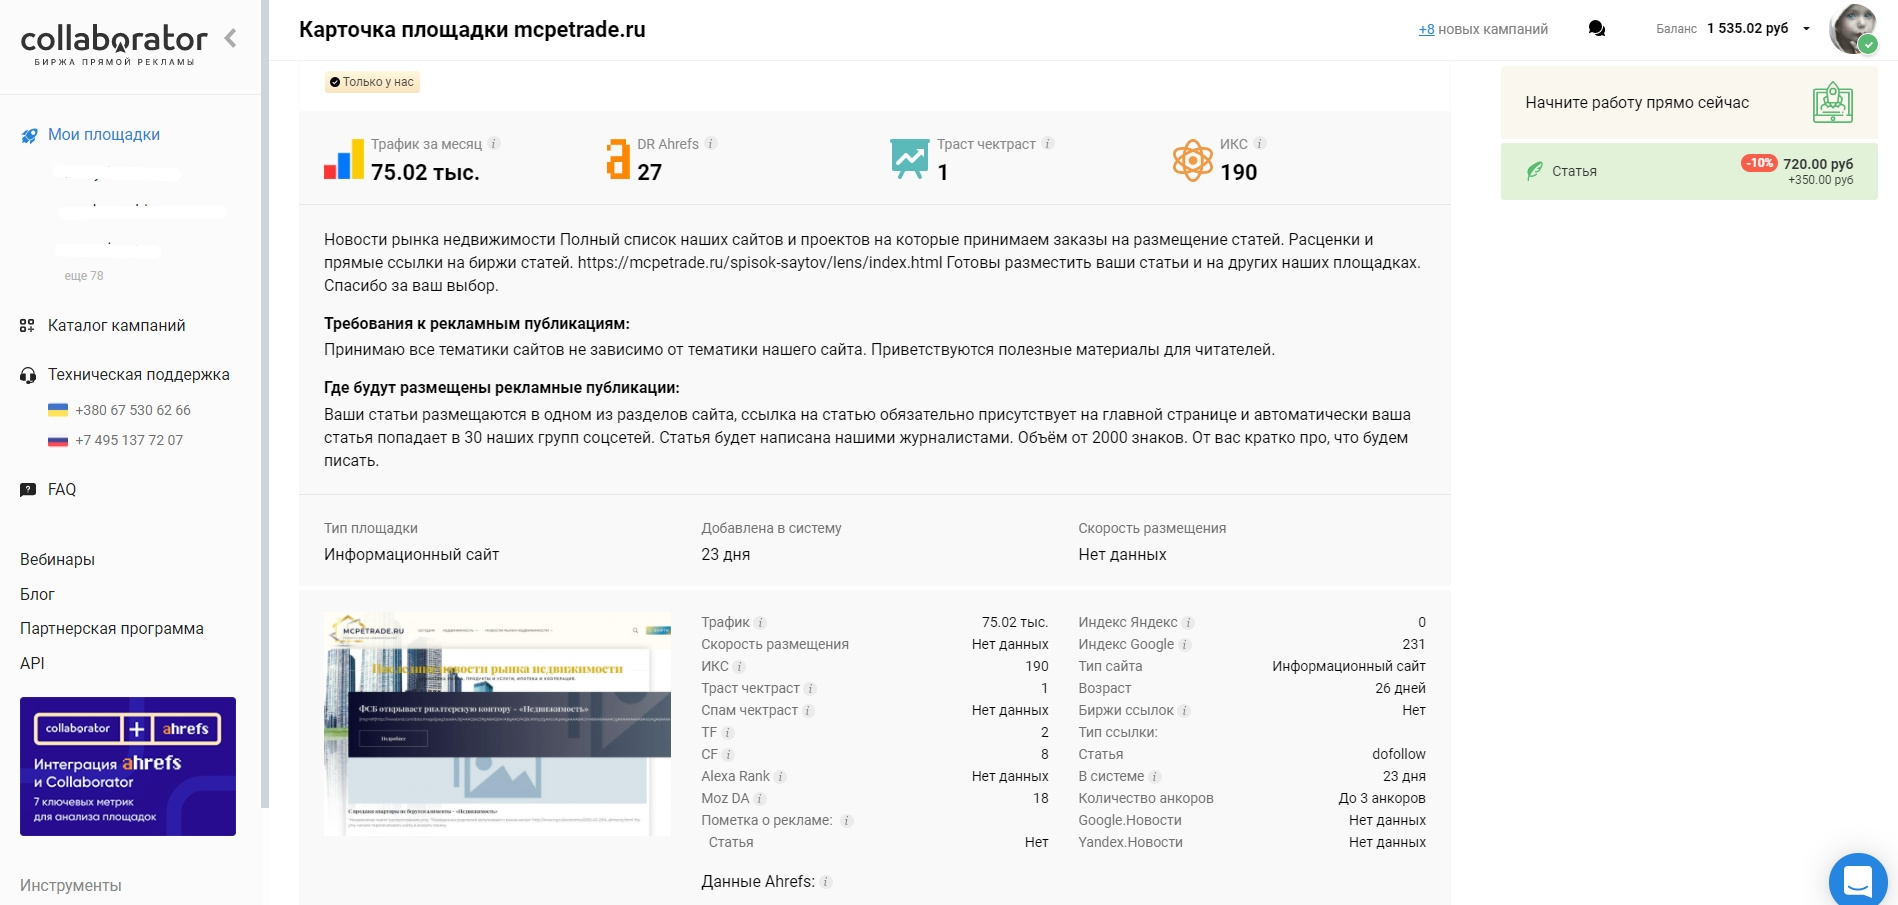Open the live chat widget in the corner

1858,881
